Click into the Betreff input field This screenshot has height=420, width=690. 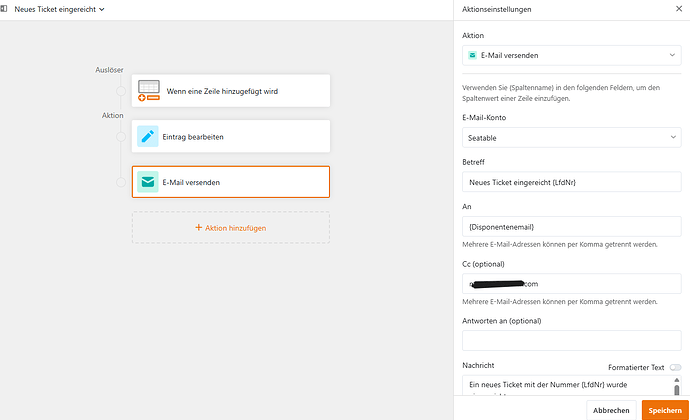(572, 182)
